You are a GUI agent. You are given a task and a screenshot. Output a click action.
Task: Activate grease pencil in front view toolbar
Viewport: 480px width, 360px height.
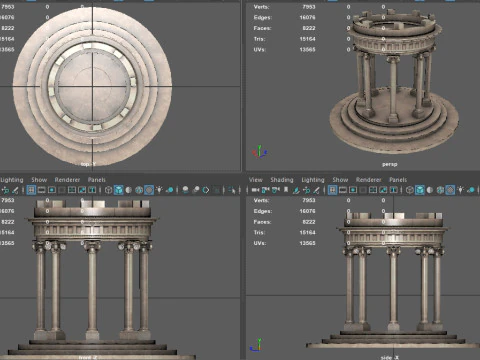pos(15,190)
